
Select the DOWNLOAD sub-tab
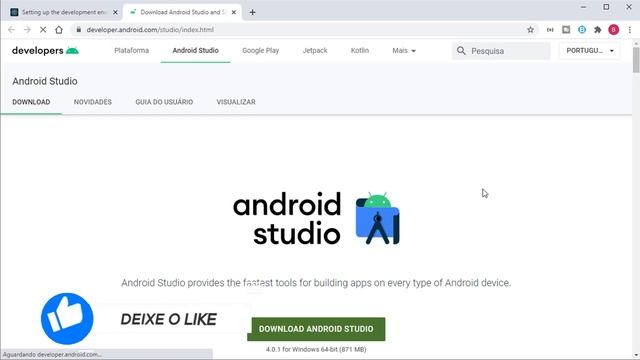click(31, 102)
